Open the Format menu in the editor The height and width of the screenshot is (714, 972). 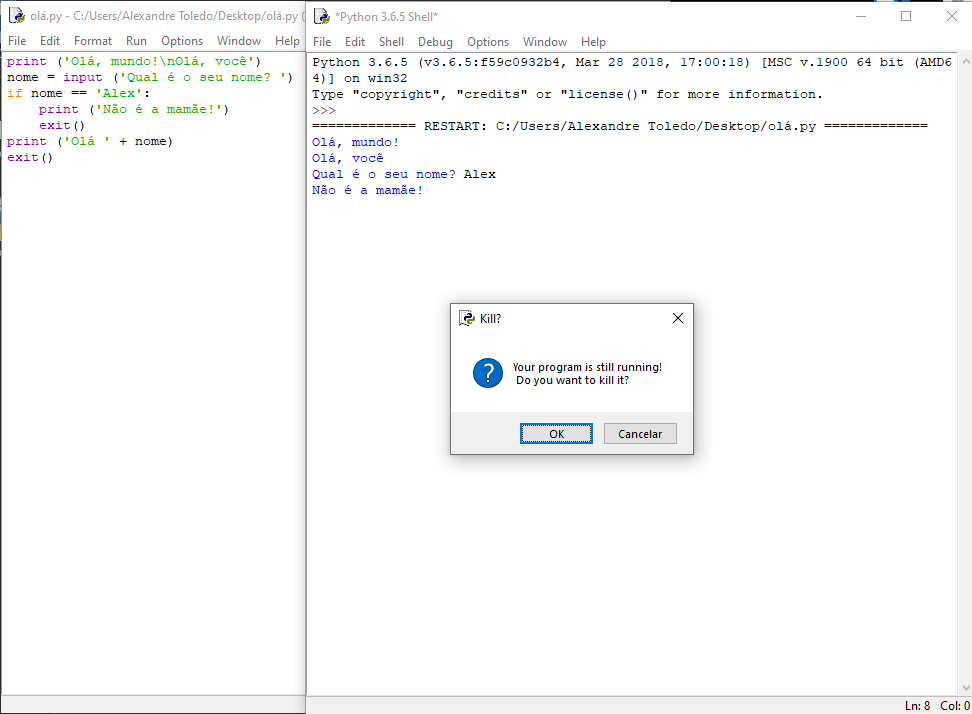93,41
